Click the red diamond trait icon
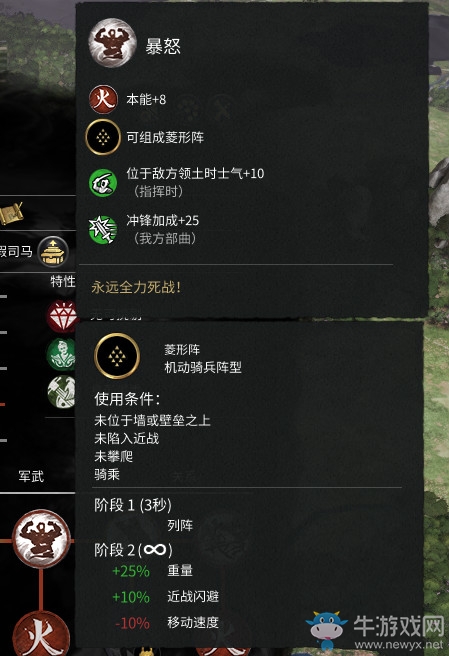 pyautogui.click(x=62, y=316)
